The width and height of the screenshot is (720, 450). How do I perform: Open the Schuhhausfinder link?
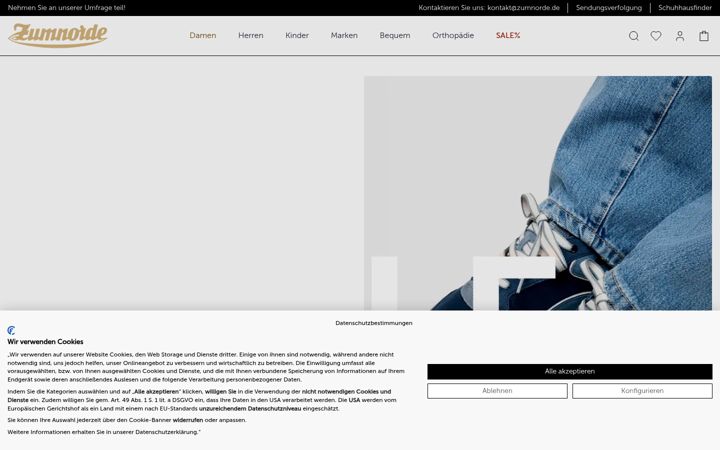pos(685,8)
